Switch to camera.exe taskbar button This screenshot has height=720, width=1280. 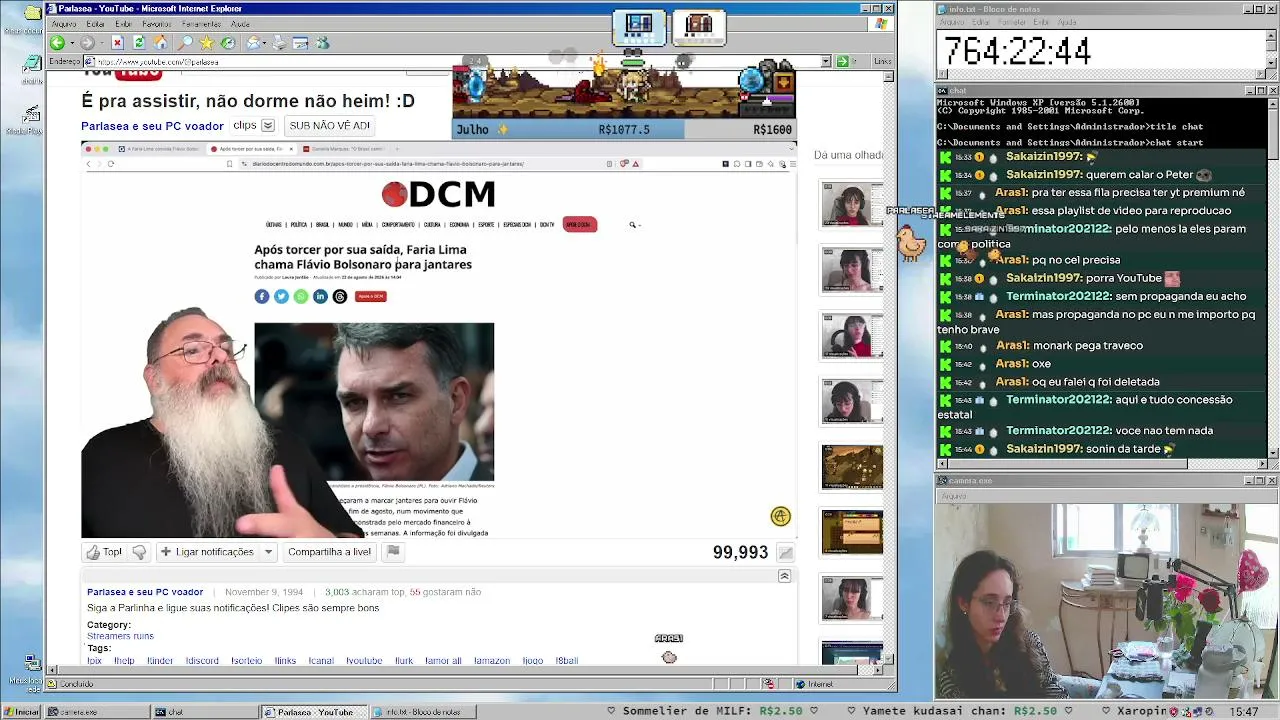pyautogui.click(x=96, y=712)
